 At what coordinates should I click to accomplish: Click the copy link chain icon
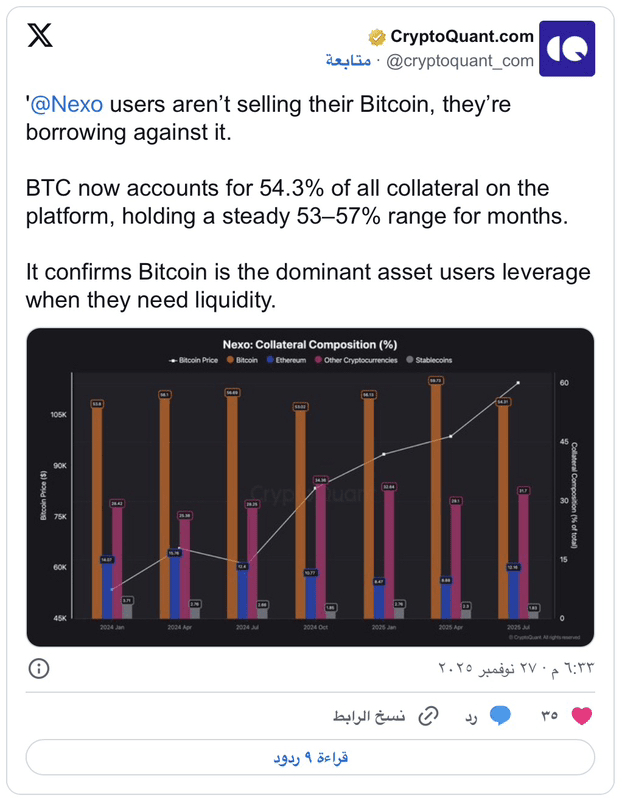pos(429,716)
